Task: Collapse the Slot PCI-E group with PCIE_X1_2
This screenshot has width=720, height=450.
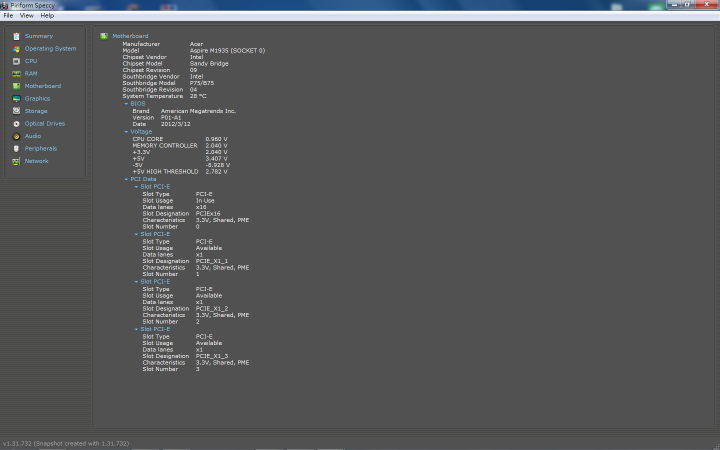Action: 136,282
